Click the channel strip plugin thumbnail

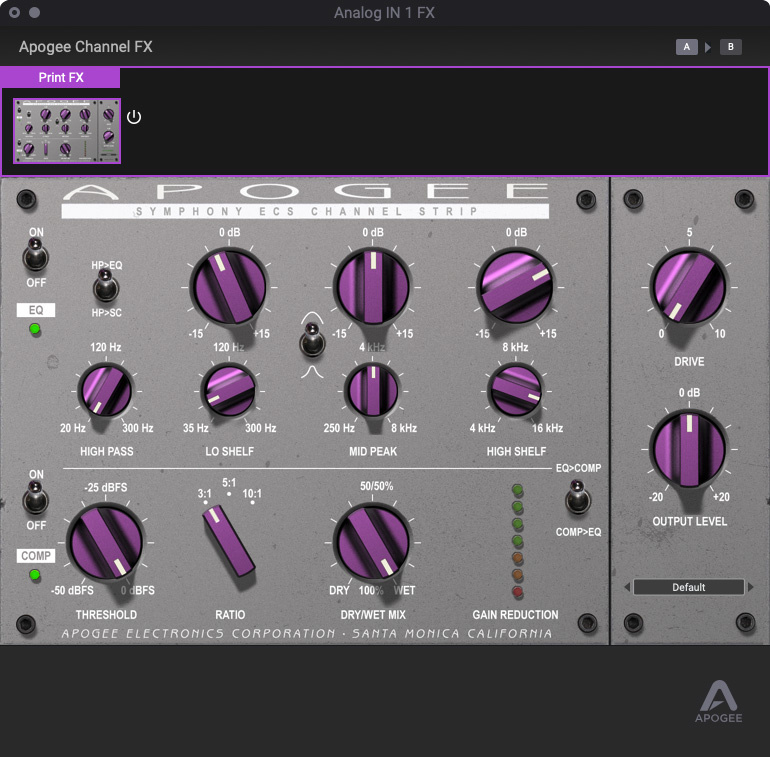tap(67, 130)
